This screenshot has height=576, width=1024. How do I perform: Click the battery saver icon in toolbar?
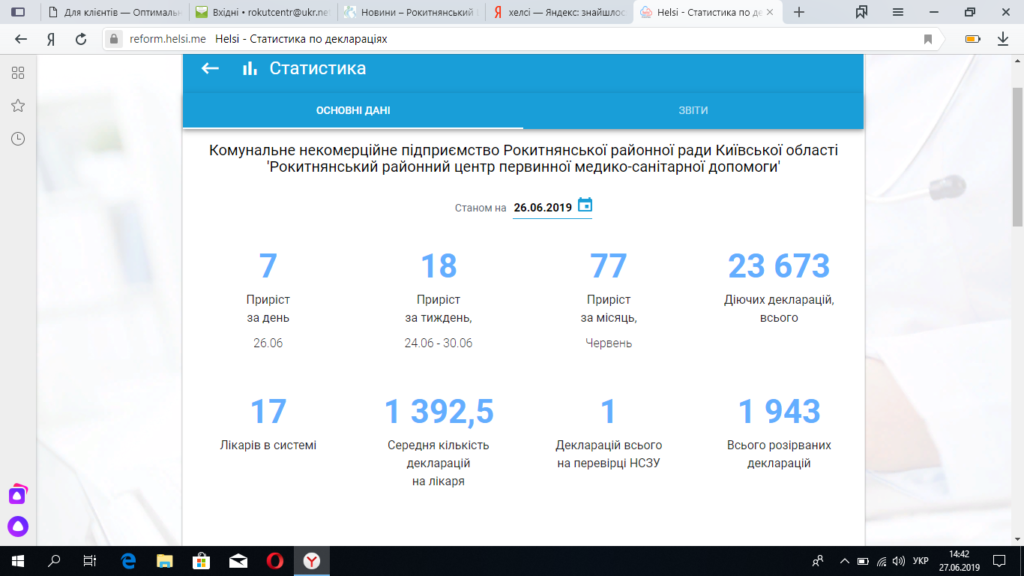[x=972, y=39]
